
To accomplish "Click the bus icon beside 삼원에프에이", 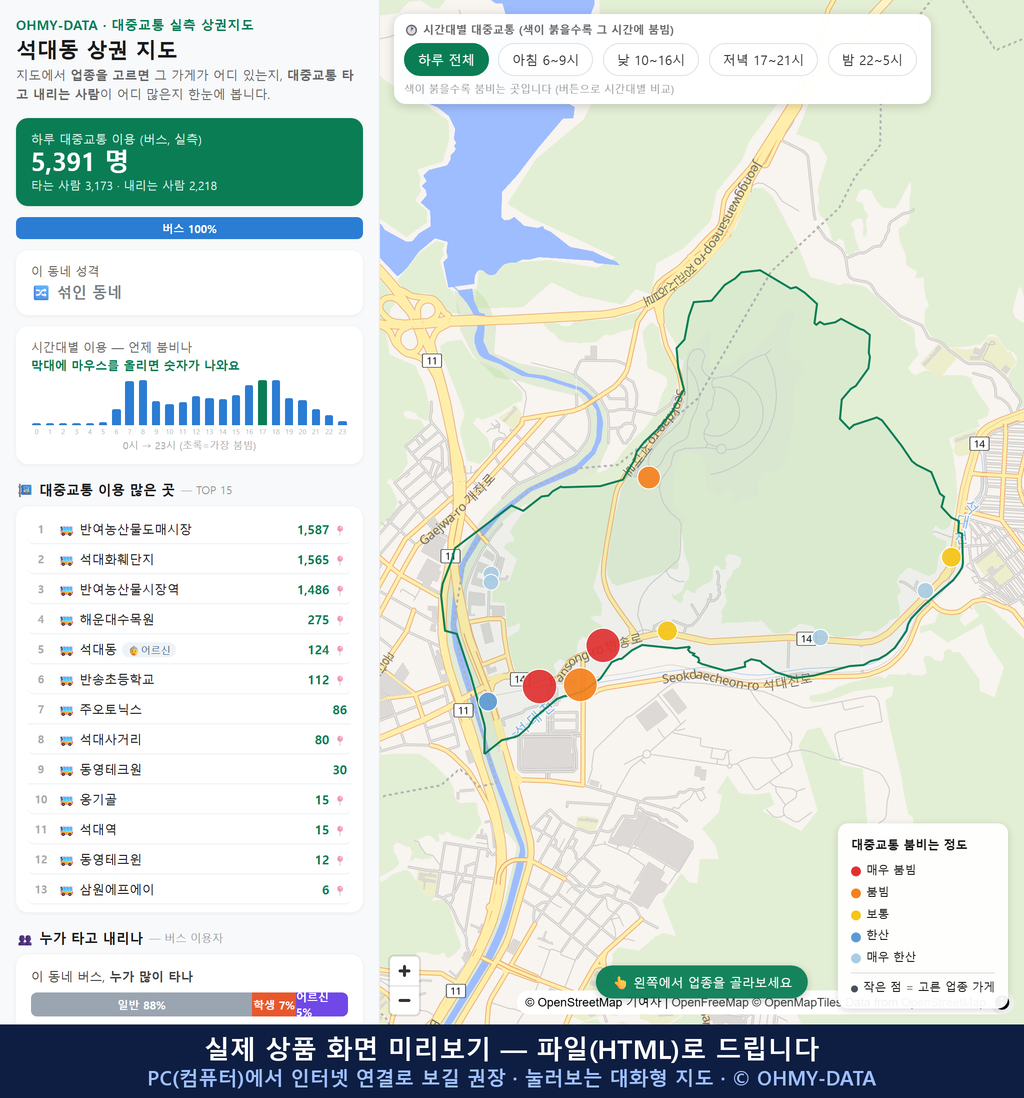I will (x=67, y=890).
